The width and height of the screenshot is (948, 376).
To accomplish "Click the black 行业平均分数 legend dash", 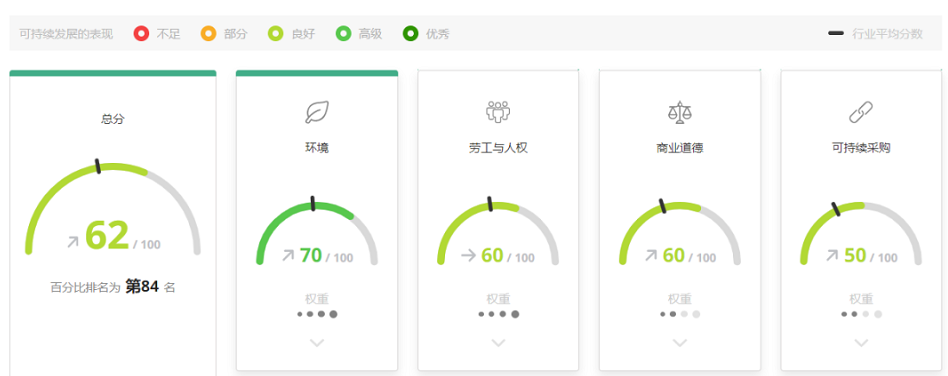I will pyautogui.click(x=836, y=33).
